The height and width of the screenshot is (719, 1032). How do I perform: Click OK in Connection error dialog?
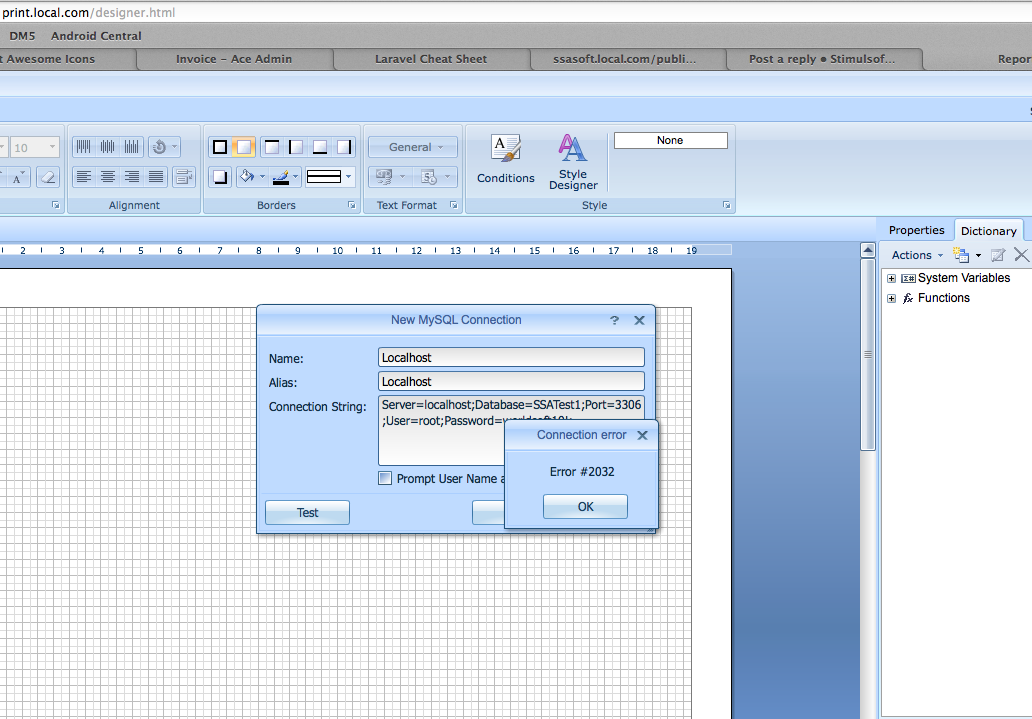tap(585, 506)
